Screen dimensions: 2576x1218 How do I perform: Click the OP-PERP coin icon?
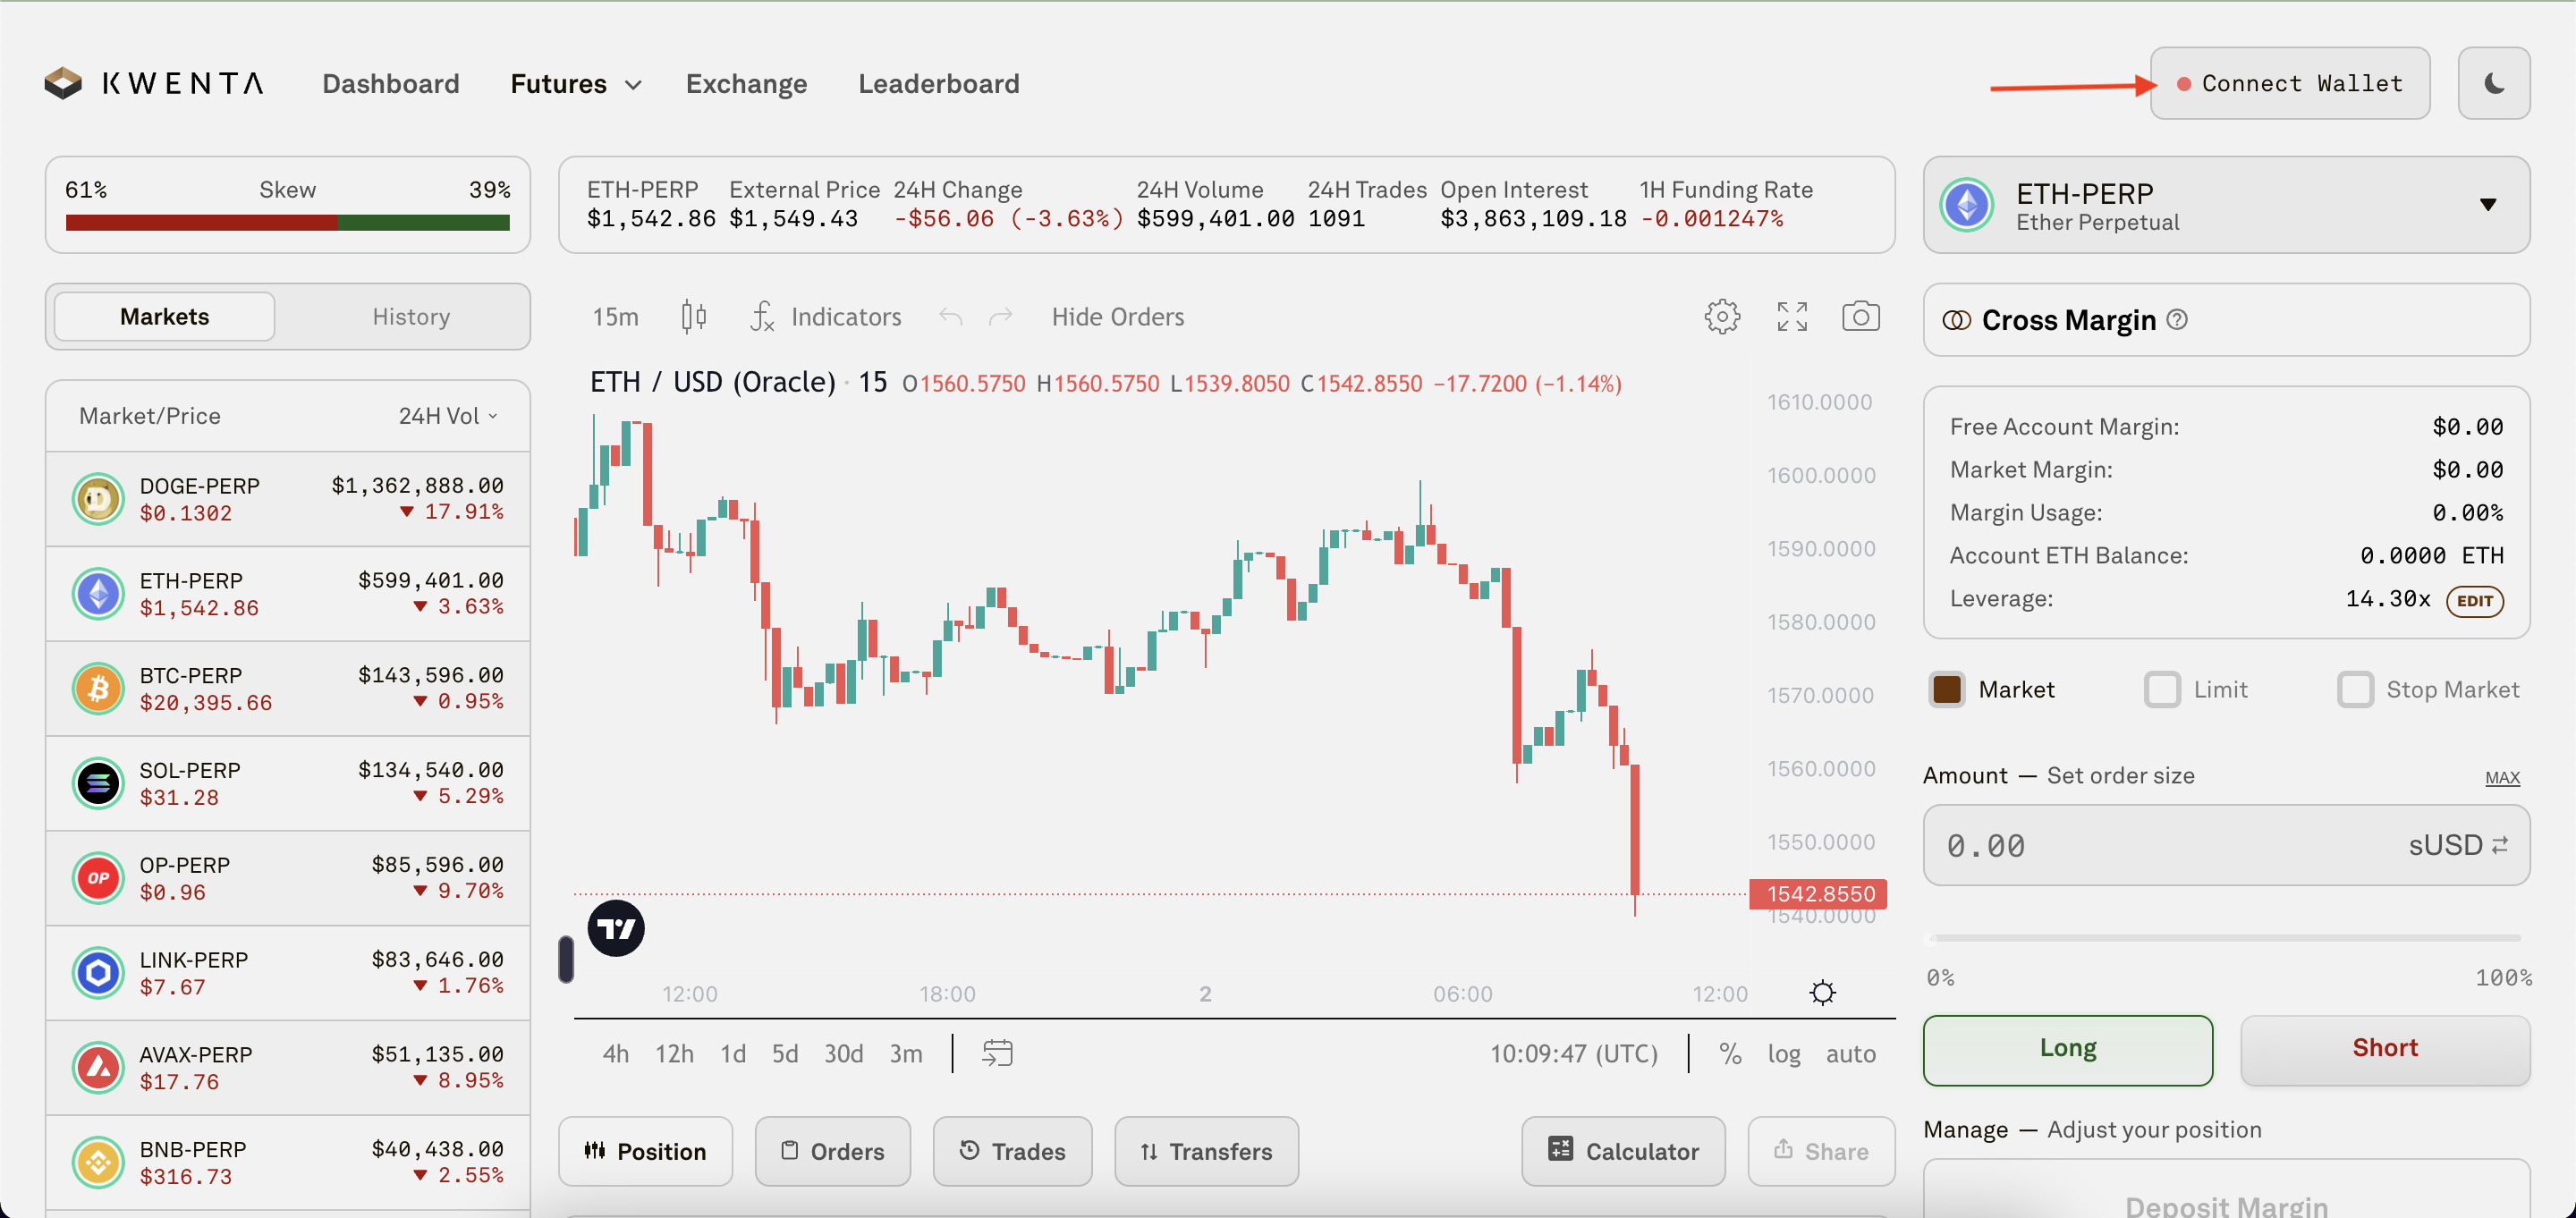[98, 878]
